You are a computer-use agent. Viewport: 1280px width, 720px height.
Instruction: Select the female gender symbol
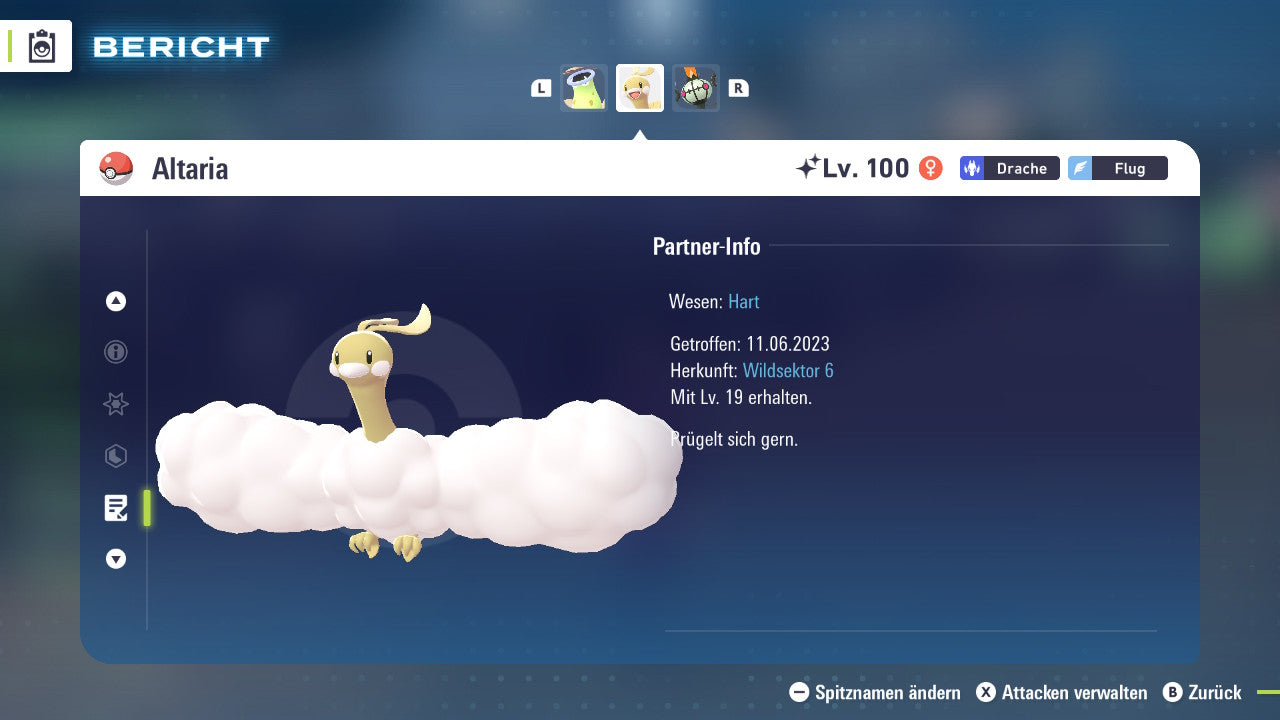click(930, 168)
